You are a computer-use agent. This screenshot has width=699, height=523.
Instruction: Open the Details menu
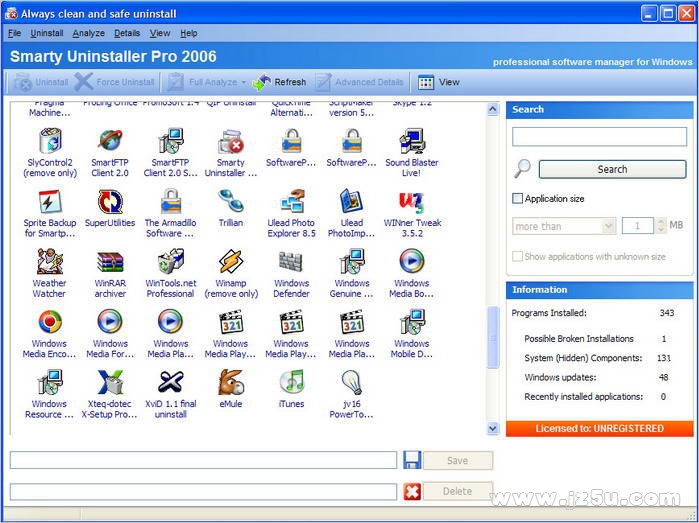pyautogui.click(x=127, y=33)
